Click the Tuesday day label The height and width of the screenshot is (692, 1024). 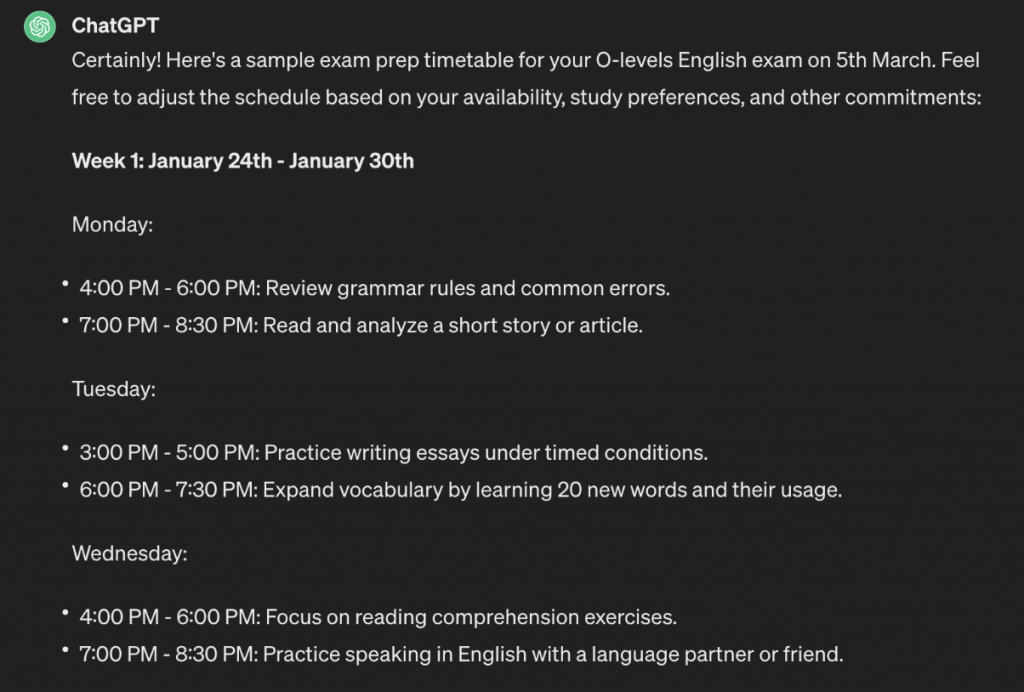113,388
